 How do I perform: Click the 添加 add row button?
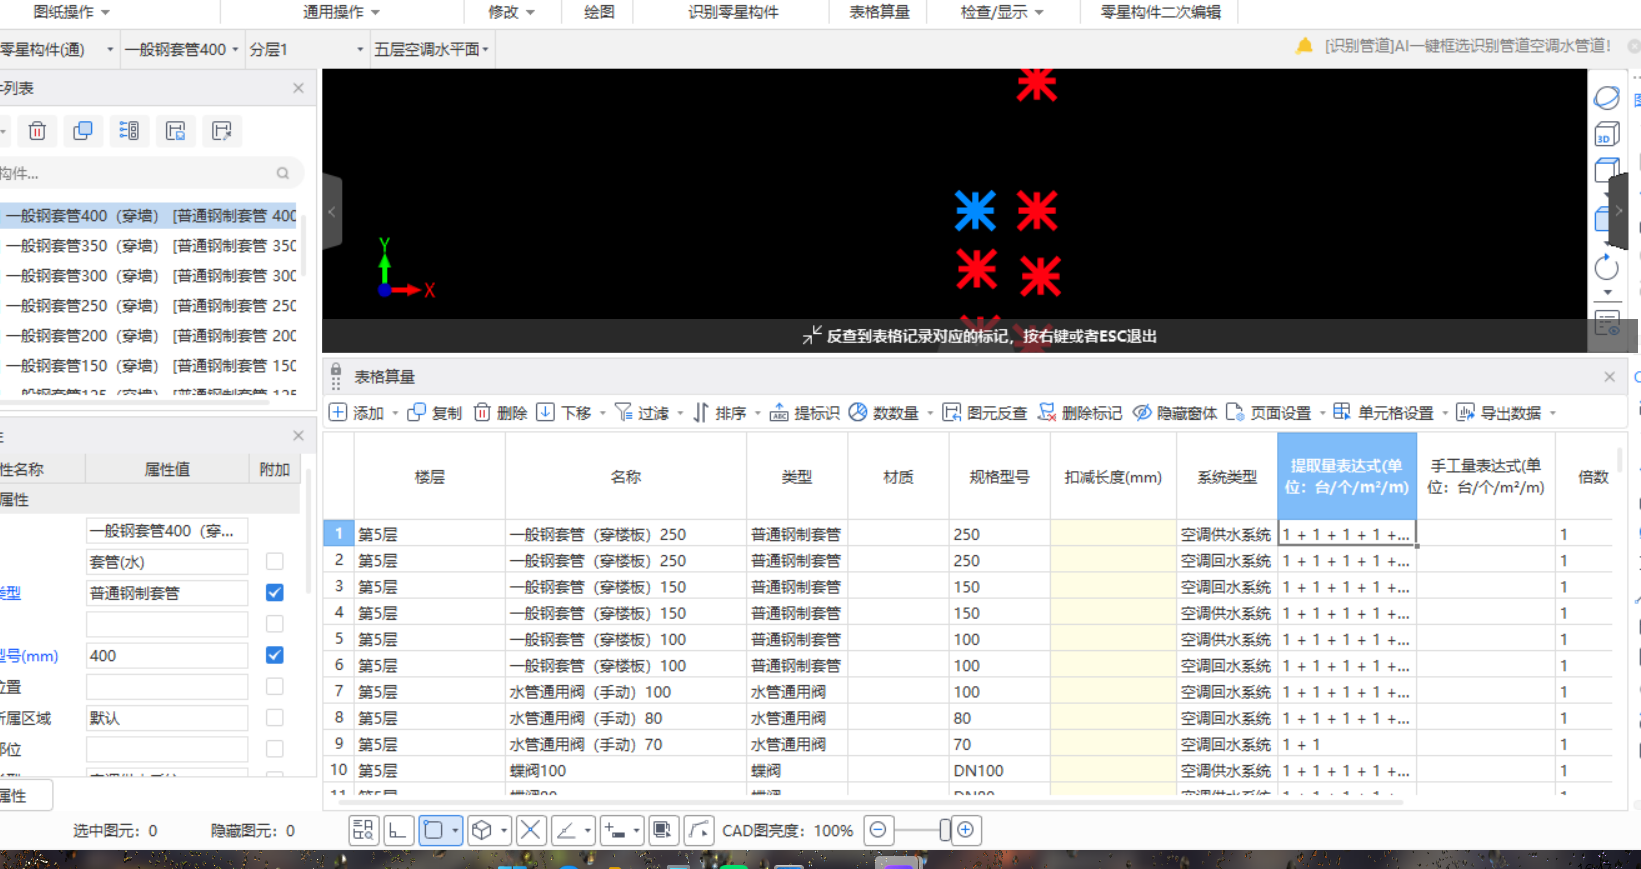click(357, 412)
